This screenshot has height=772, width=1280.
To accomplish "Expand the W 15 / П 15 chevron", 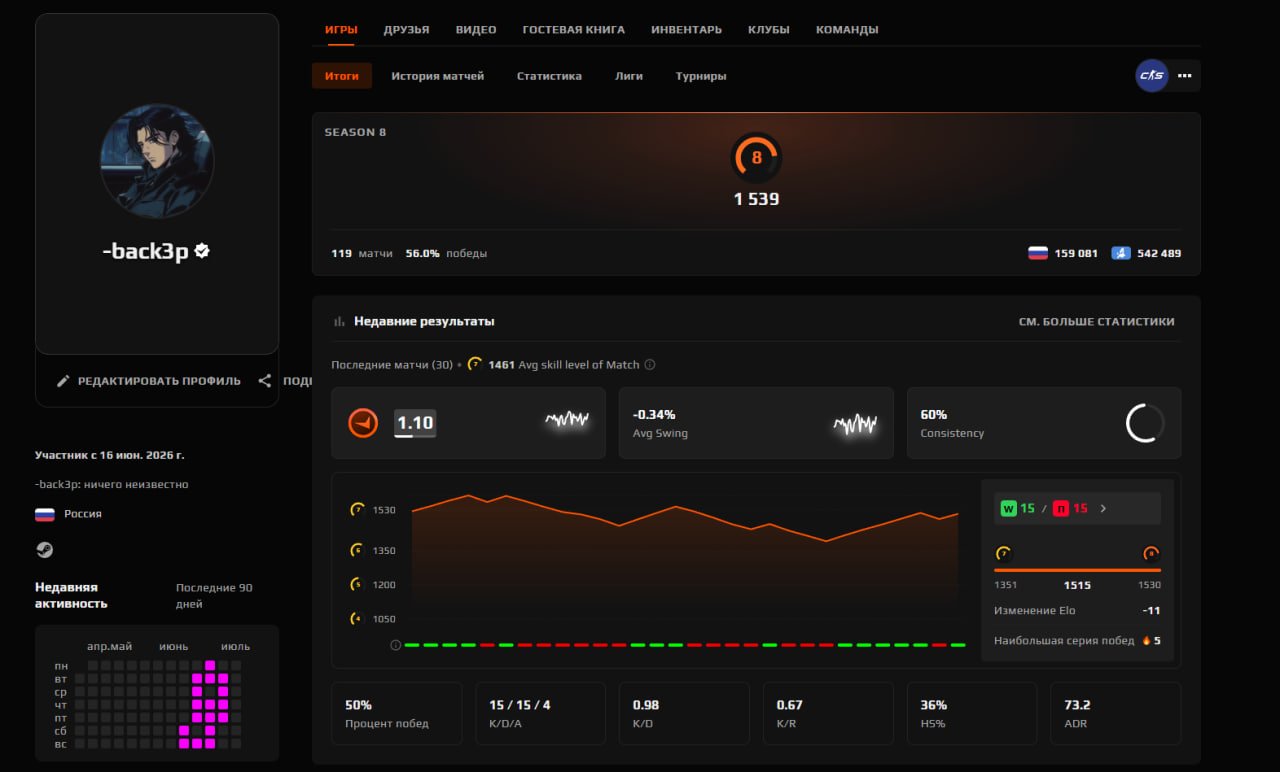I will [1103, 508].
